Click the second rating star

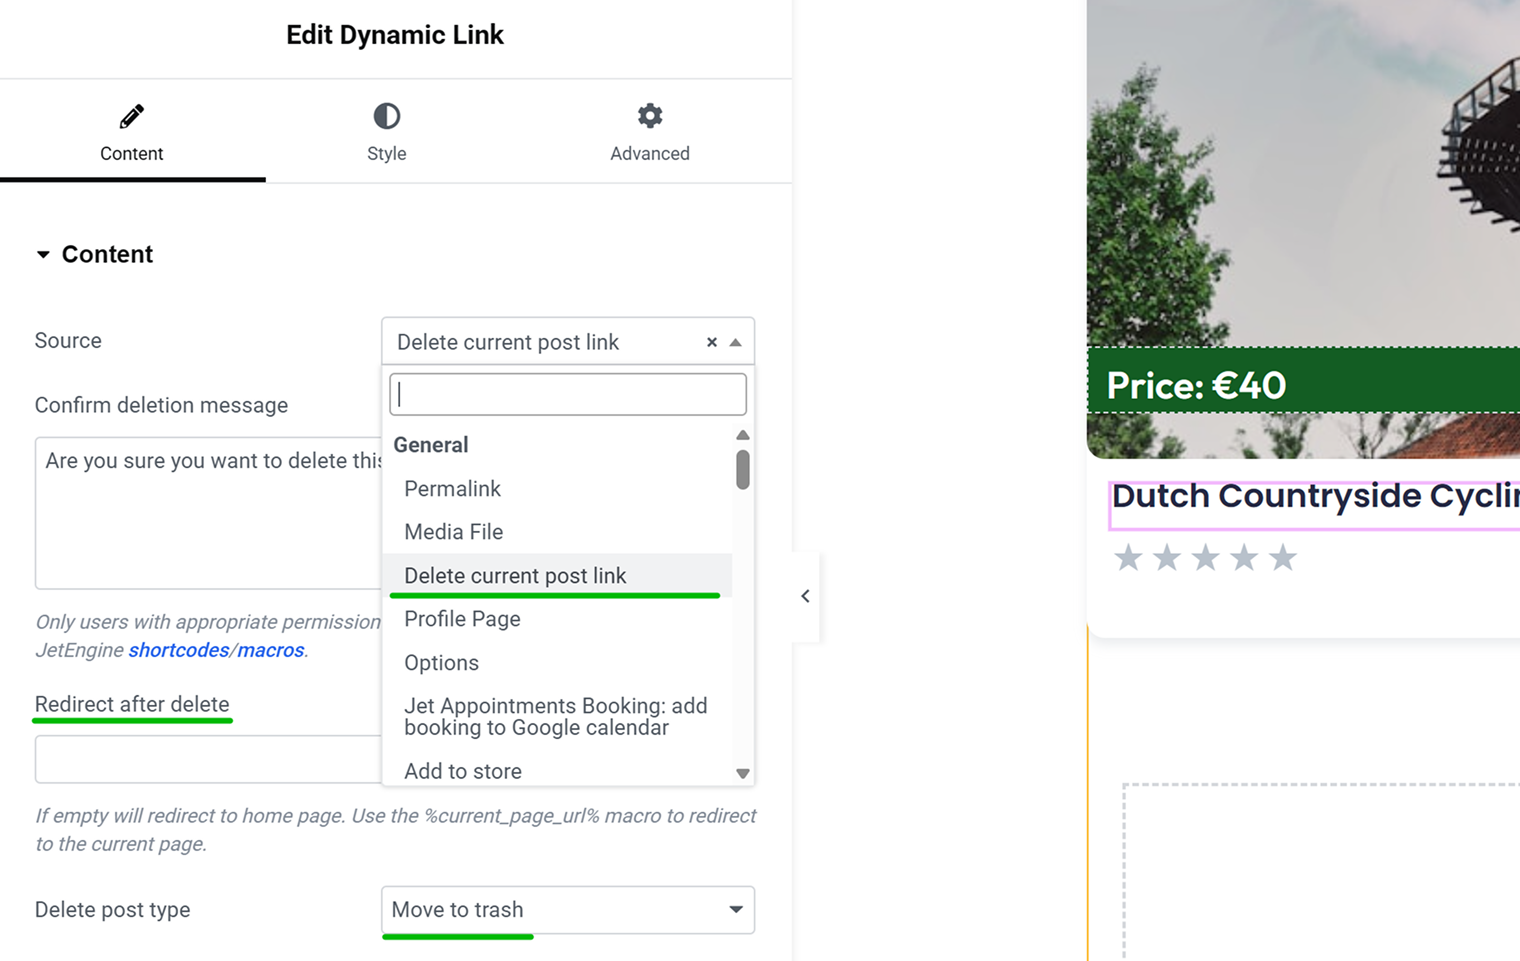1167,558
